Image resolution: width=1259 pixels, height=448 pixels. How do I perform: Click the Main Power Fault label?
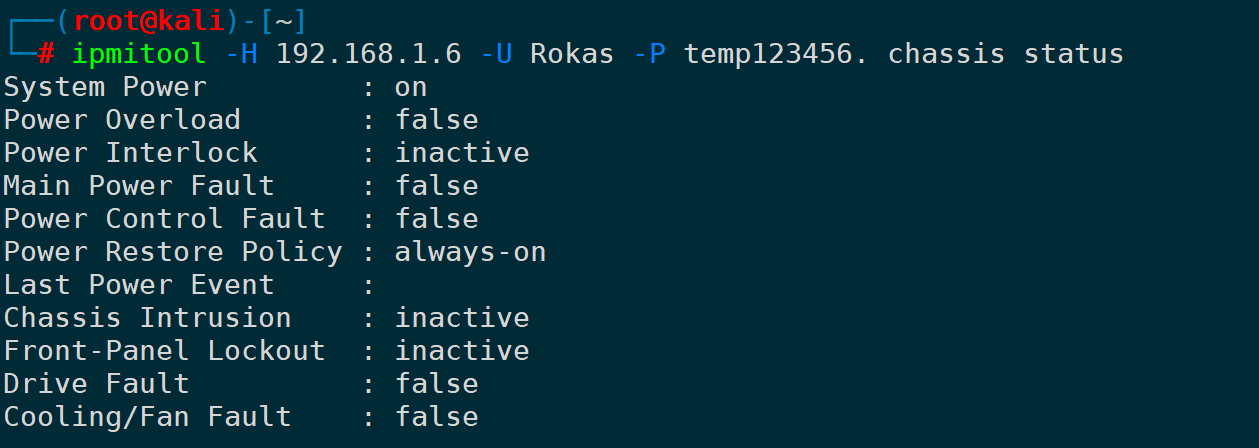tap(139, 186)
